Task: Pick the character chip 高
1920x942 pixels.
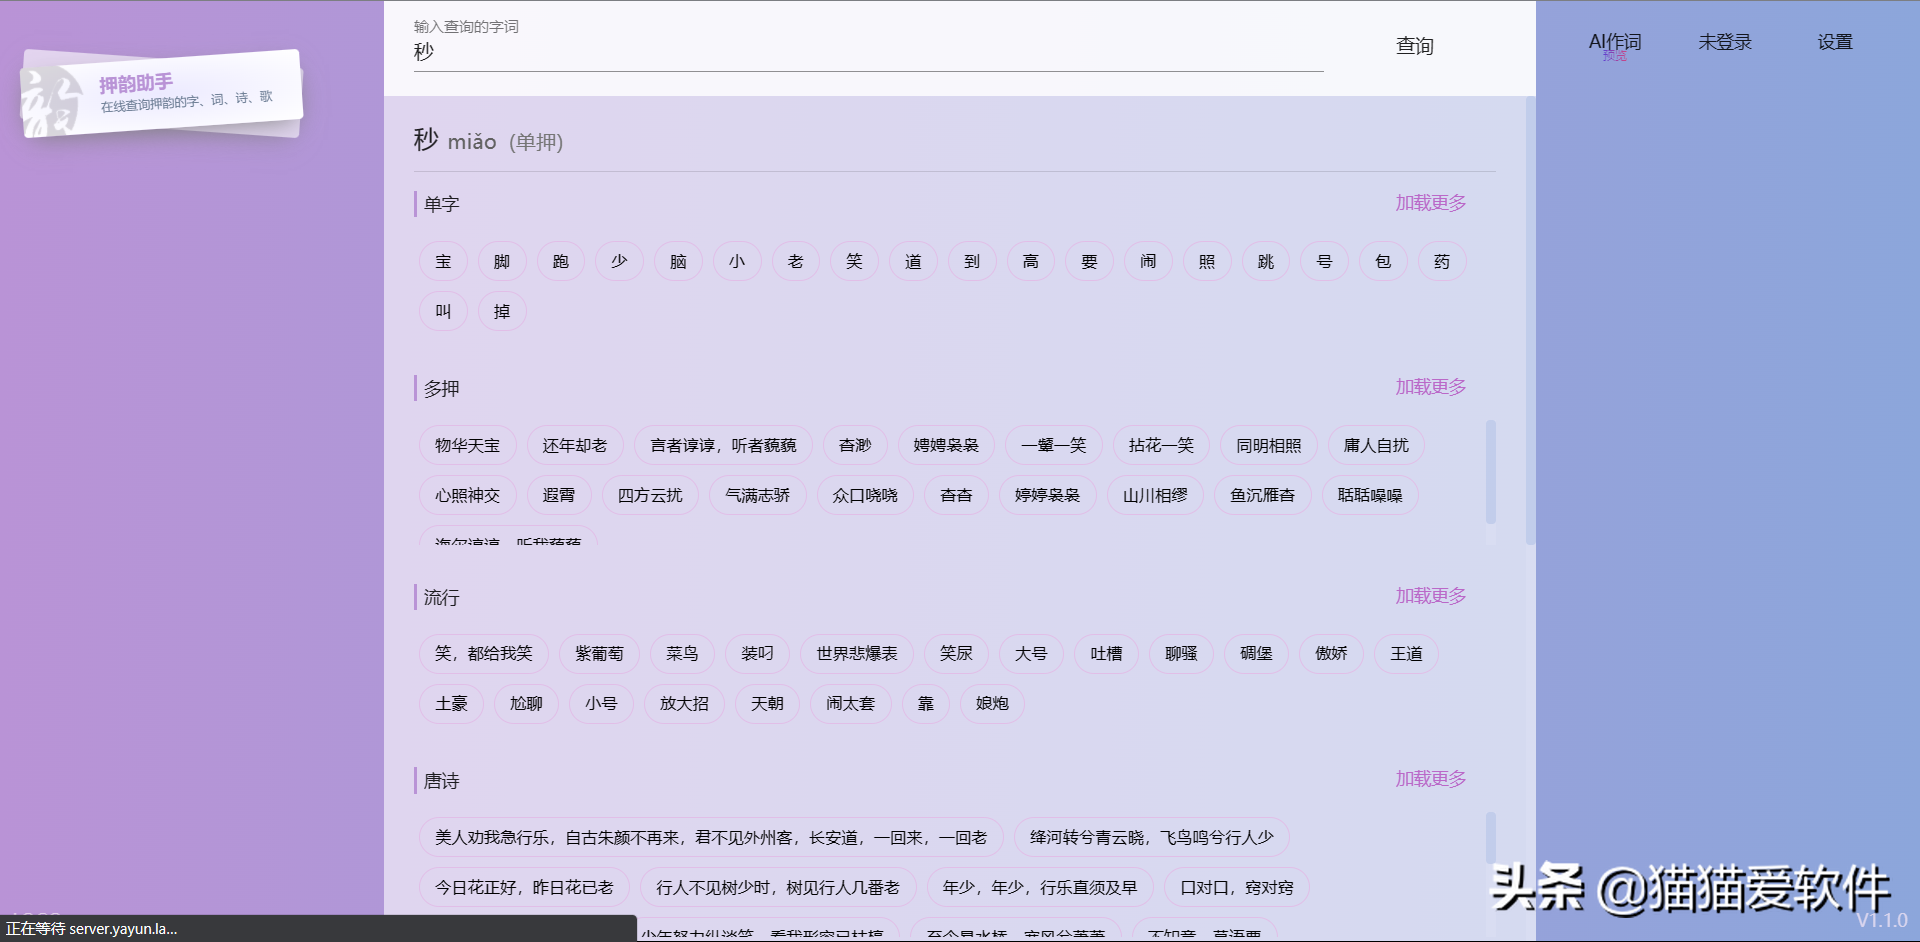Action: point(1031,262)
